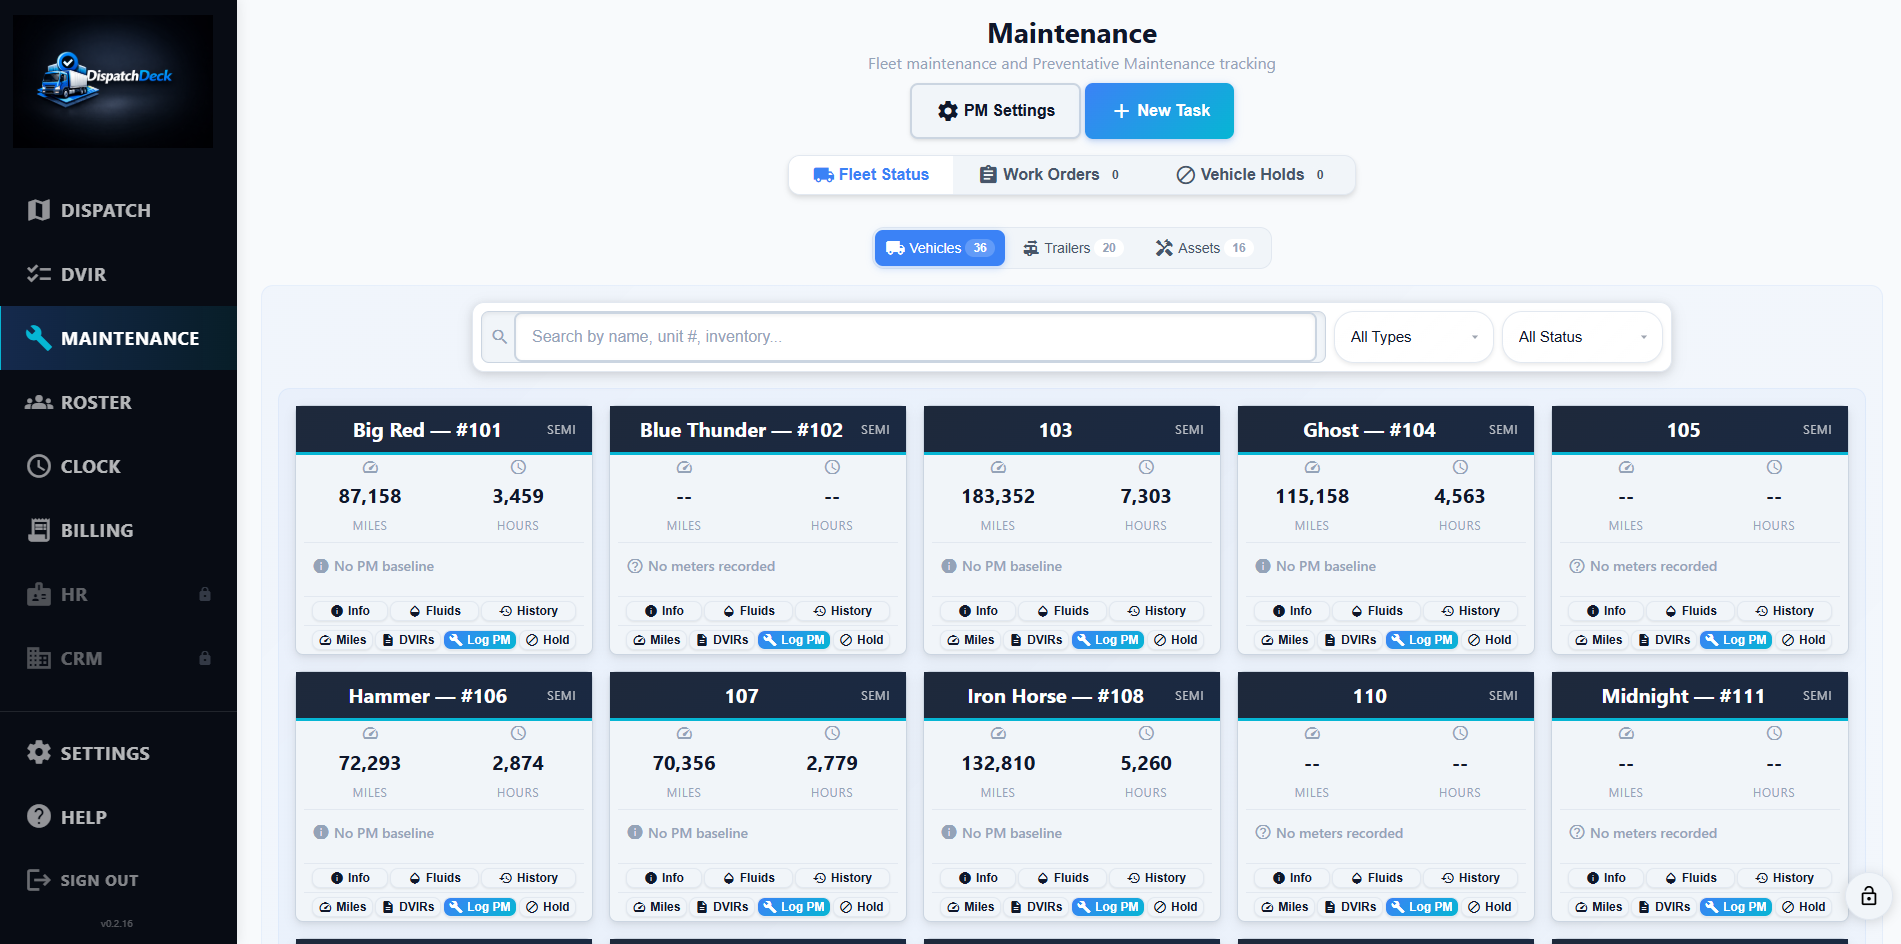
Task: Click the locked HR sidebar item
Action: tap(70, 594)
